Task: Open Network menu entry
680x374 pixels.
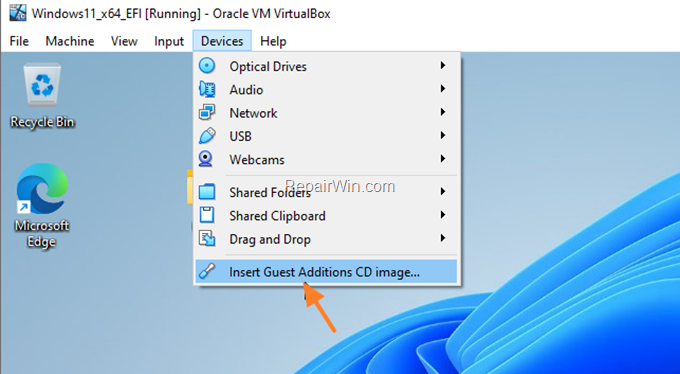Action: [326, 113]
